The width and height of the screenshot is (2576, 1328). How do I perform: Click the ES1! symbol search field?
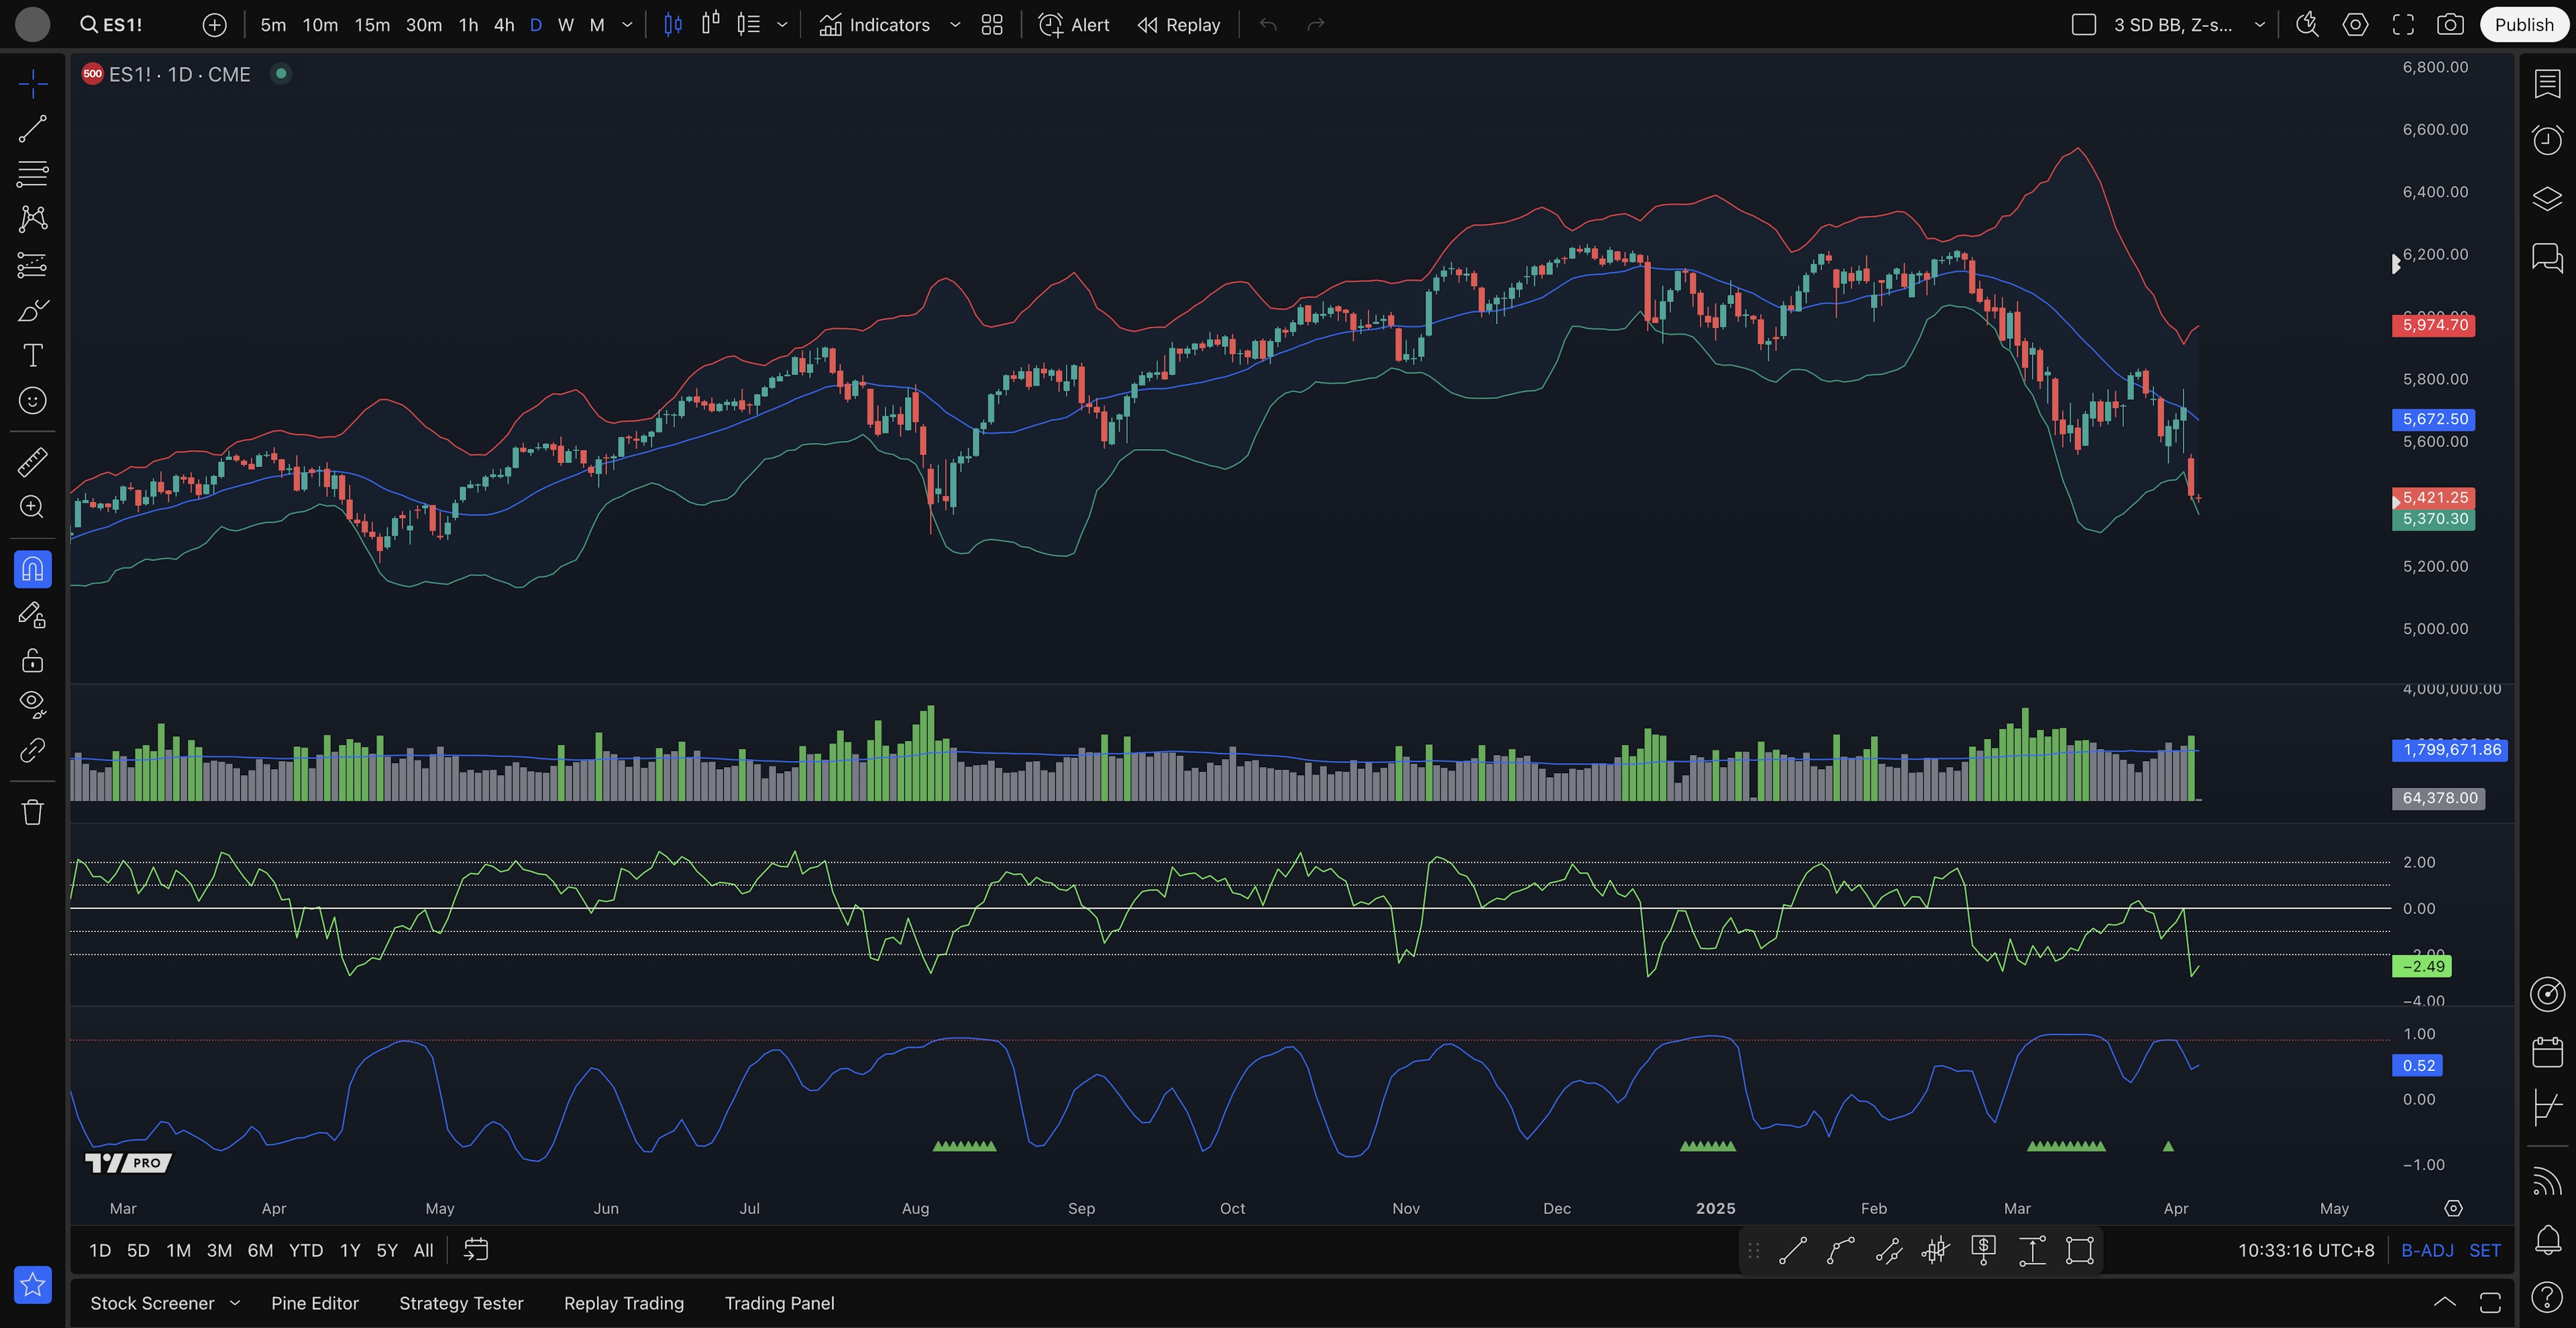coord(122,25)
